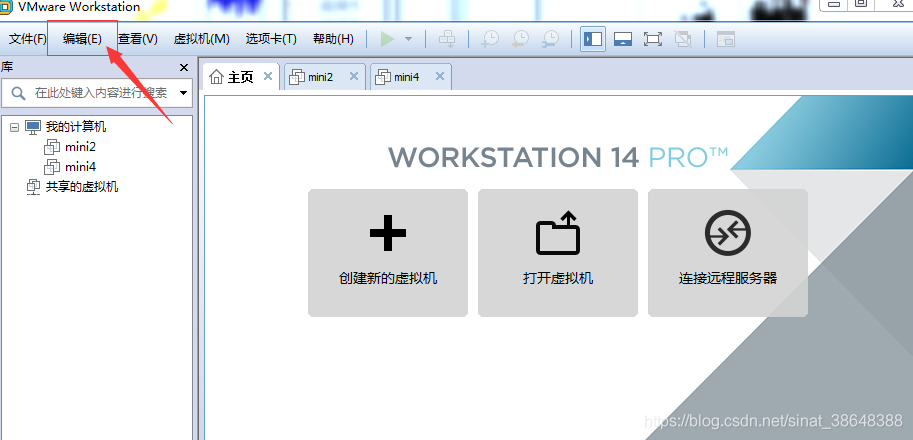Open the 编辑(E) menu
Image resolution: width=913 pixels, height=440 pixels.
coord(82,39)
